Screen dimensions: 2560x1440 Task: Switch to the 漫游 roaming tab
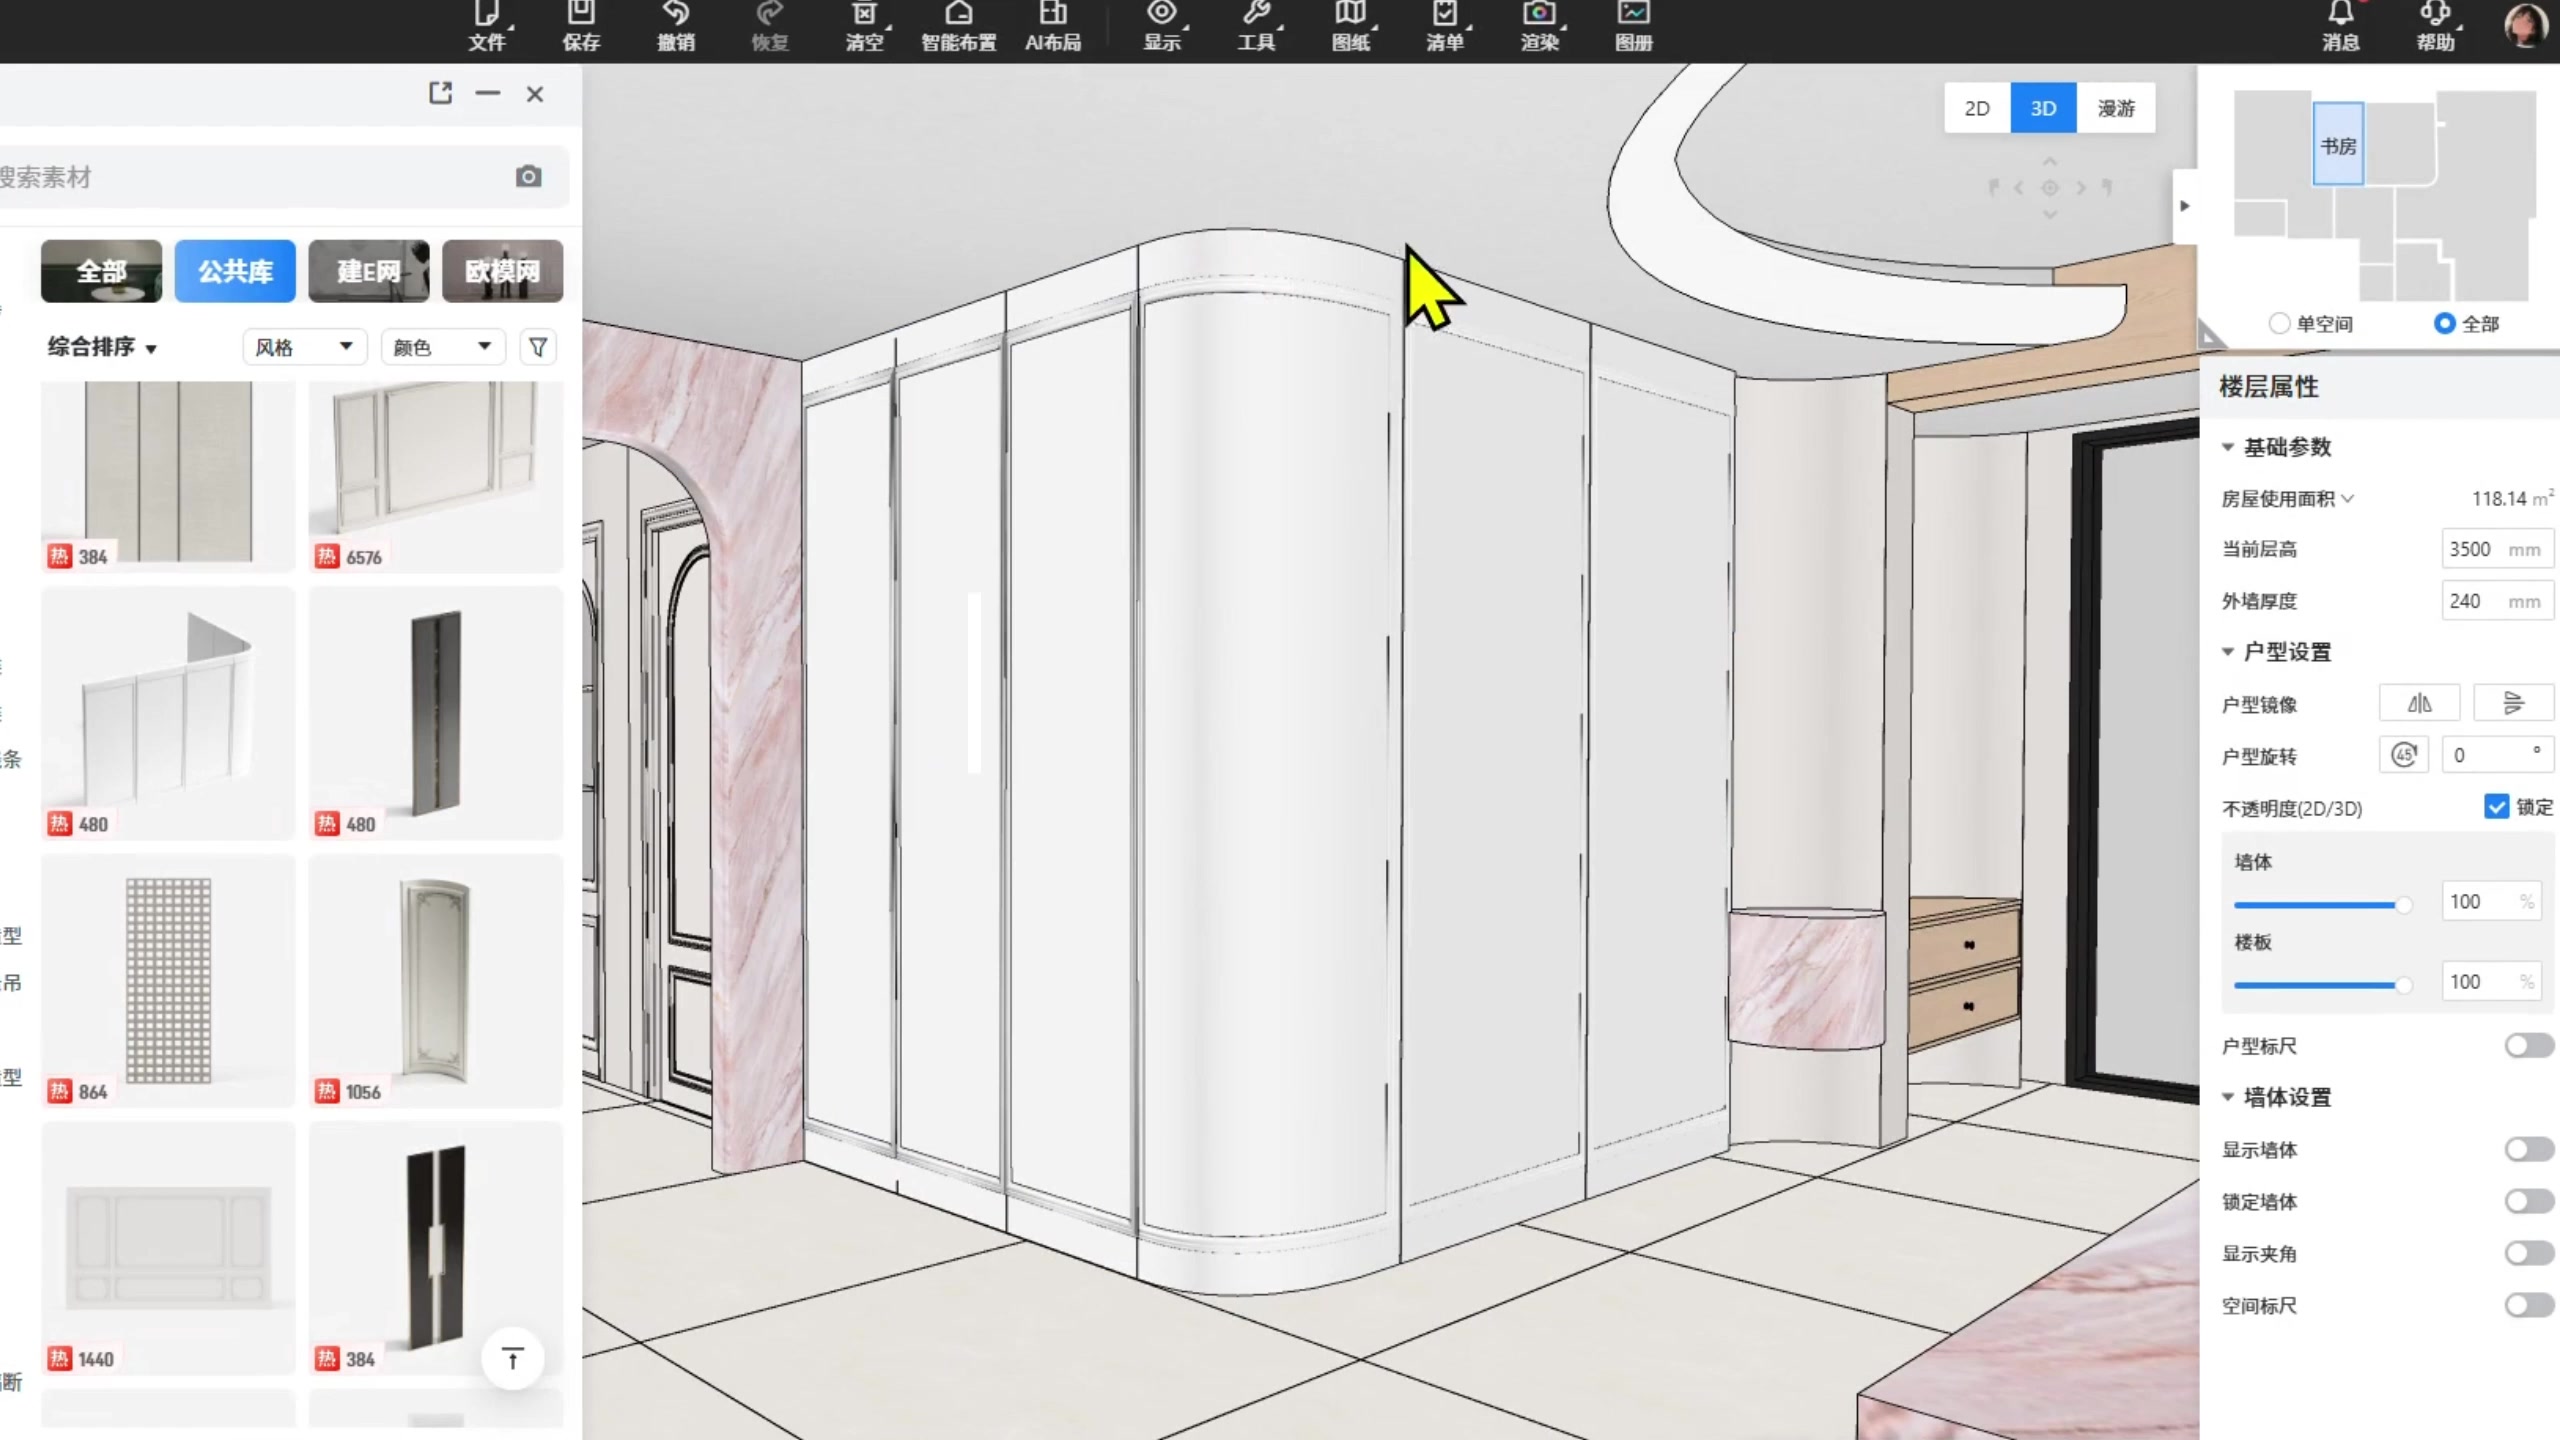(x=2115, y=108)
